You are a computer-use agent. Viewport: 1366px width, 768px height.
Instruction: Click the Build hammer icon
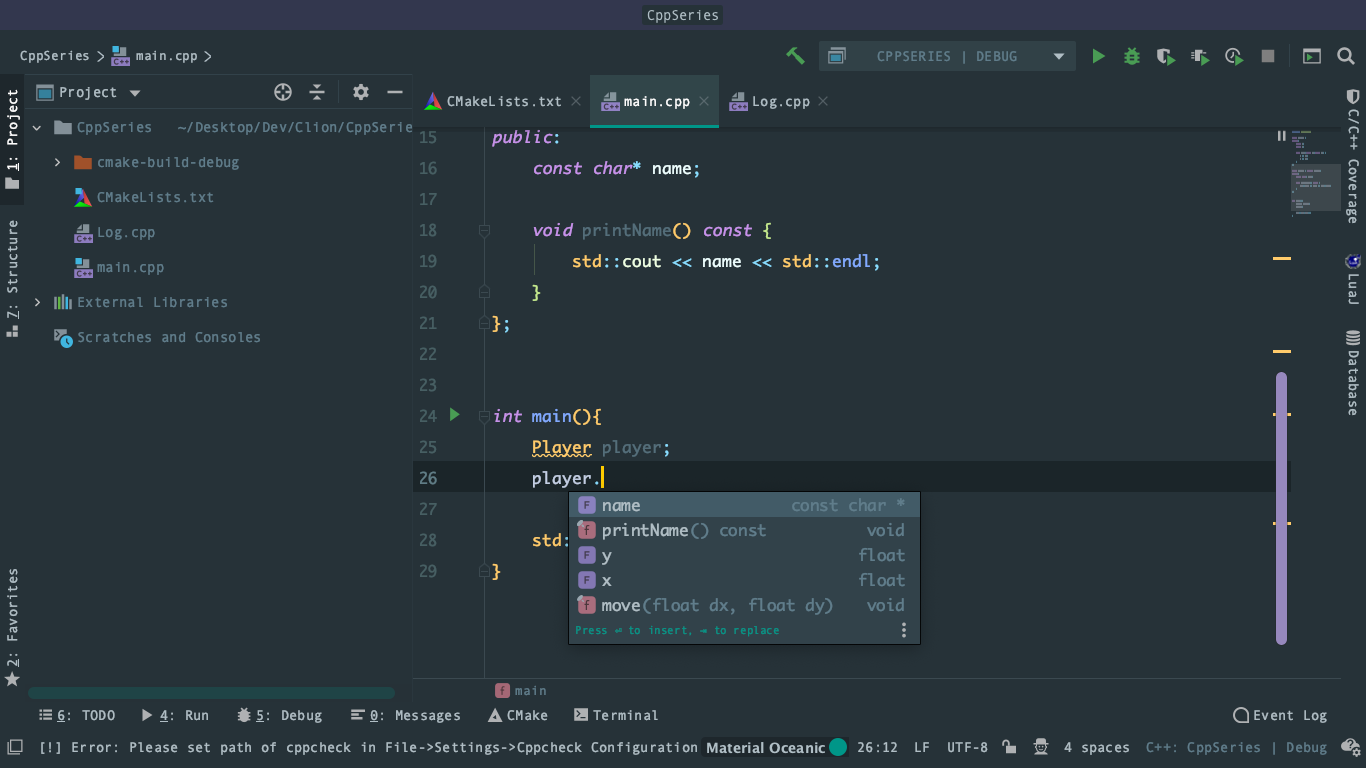(x=796, y=56)
